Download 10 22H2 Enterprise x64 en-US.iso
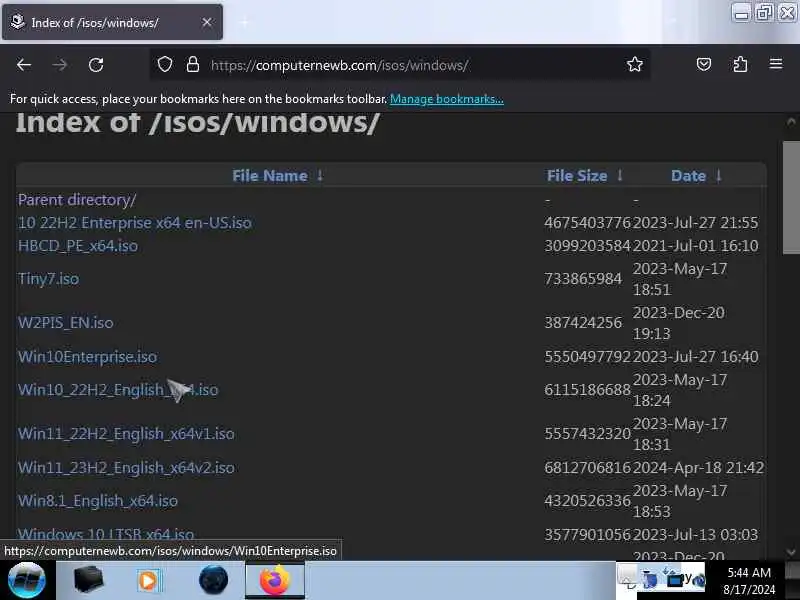 point(135,223)
